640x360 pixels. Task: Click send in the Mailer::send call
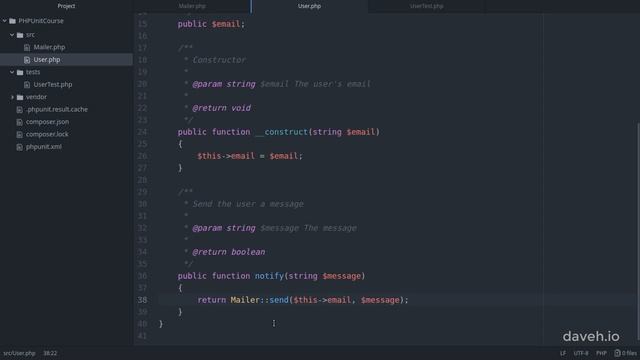coord(279,300)
